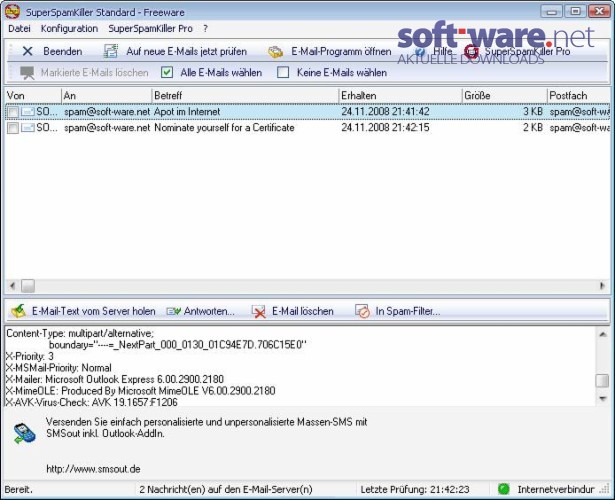The height and width of the screenshot is (500, 615).
Task: Click the Bereit. status bar text
Action: coord(18,489)
